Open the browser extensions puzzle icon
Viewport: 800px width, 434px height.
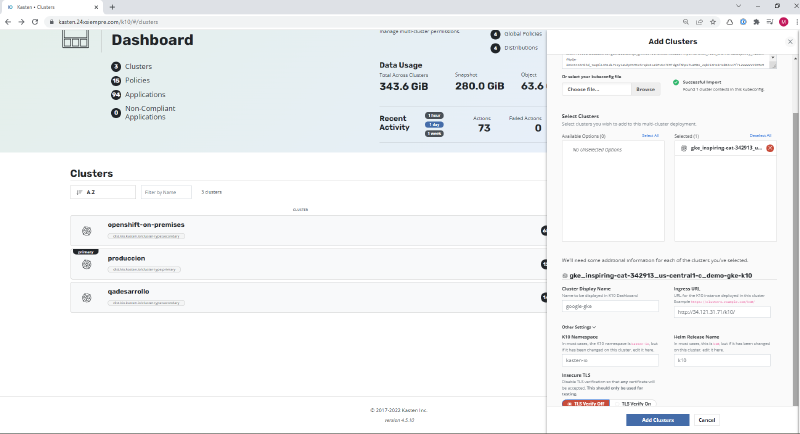click(x=757, y=22)
